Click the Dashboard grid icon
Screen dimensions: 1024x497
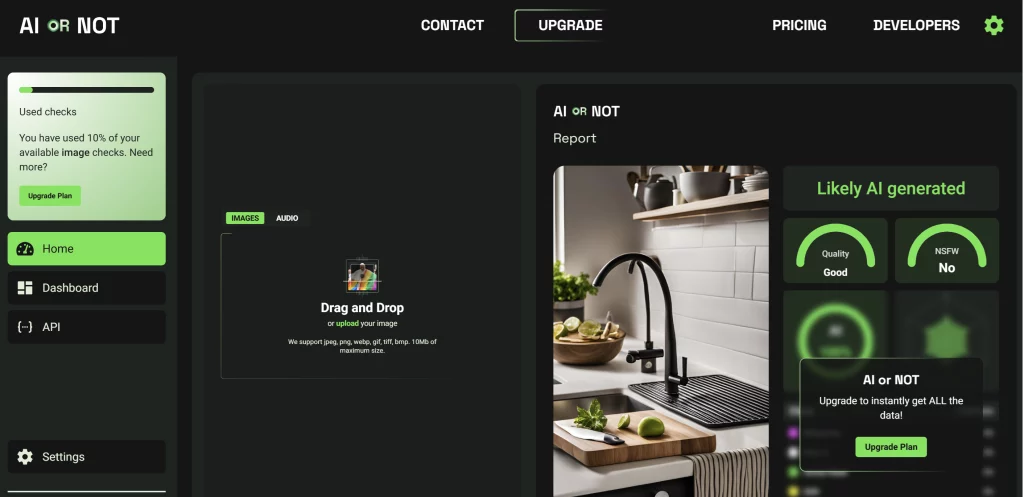[x=25, y=288]
